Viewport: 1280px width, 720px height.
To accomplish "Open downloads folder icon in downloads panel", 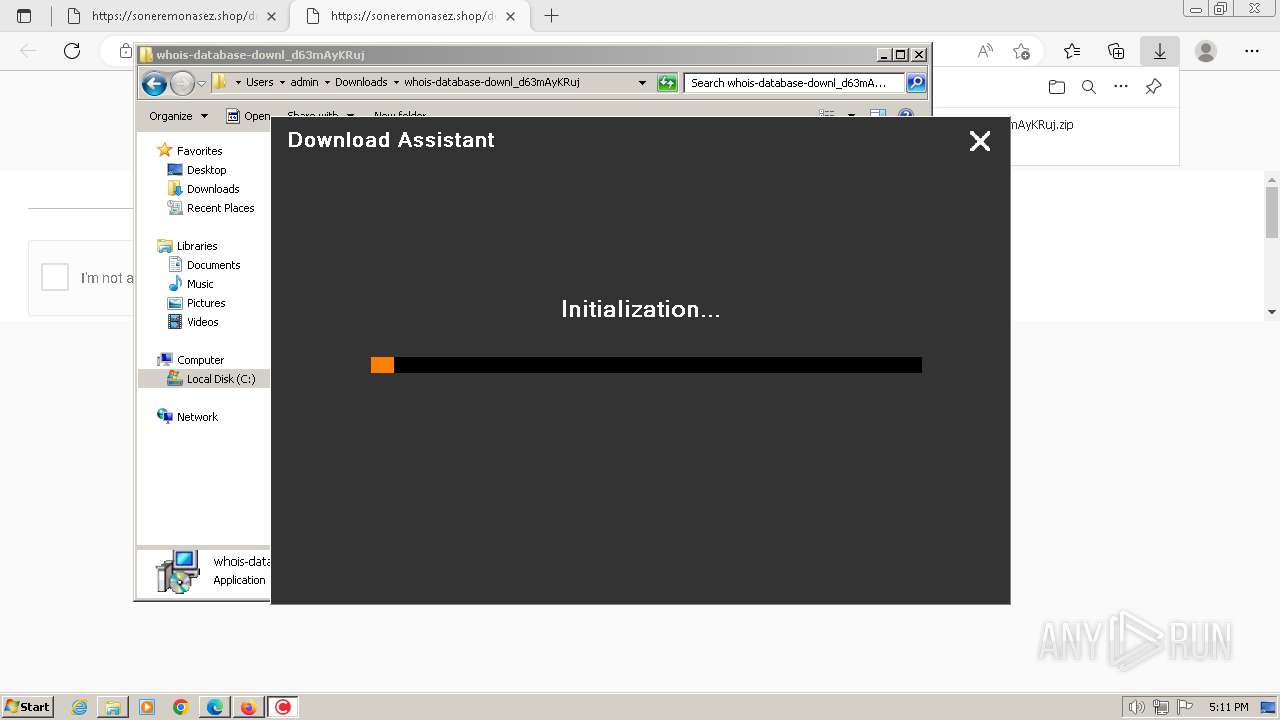I will coord(1057,87).
